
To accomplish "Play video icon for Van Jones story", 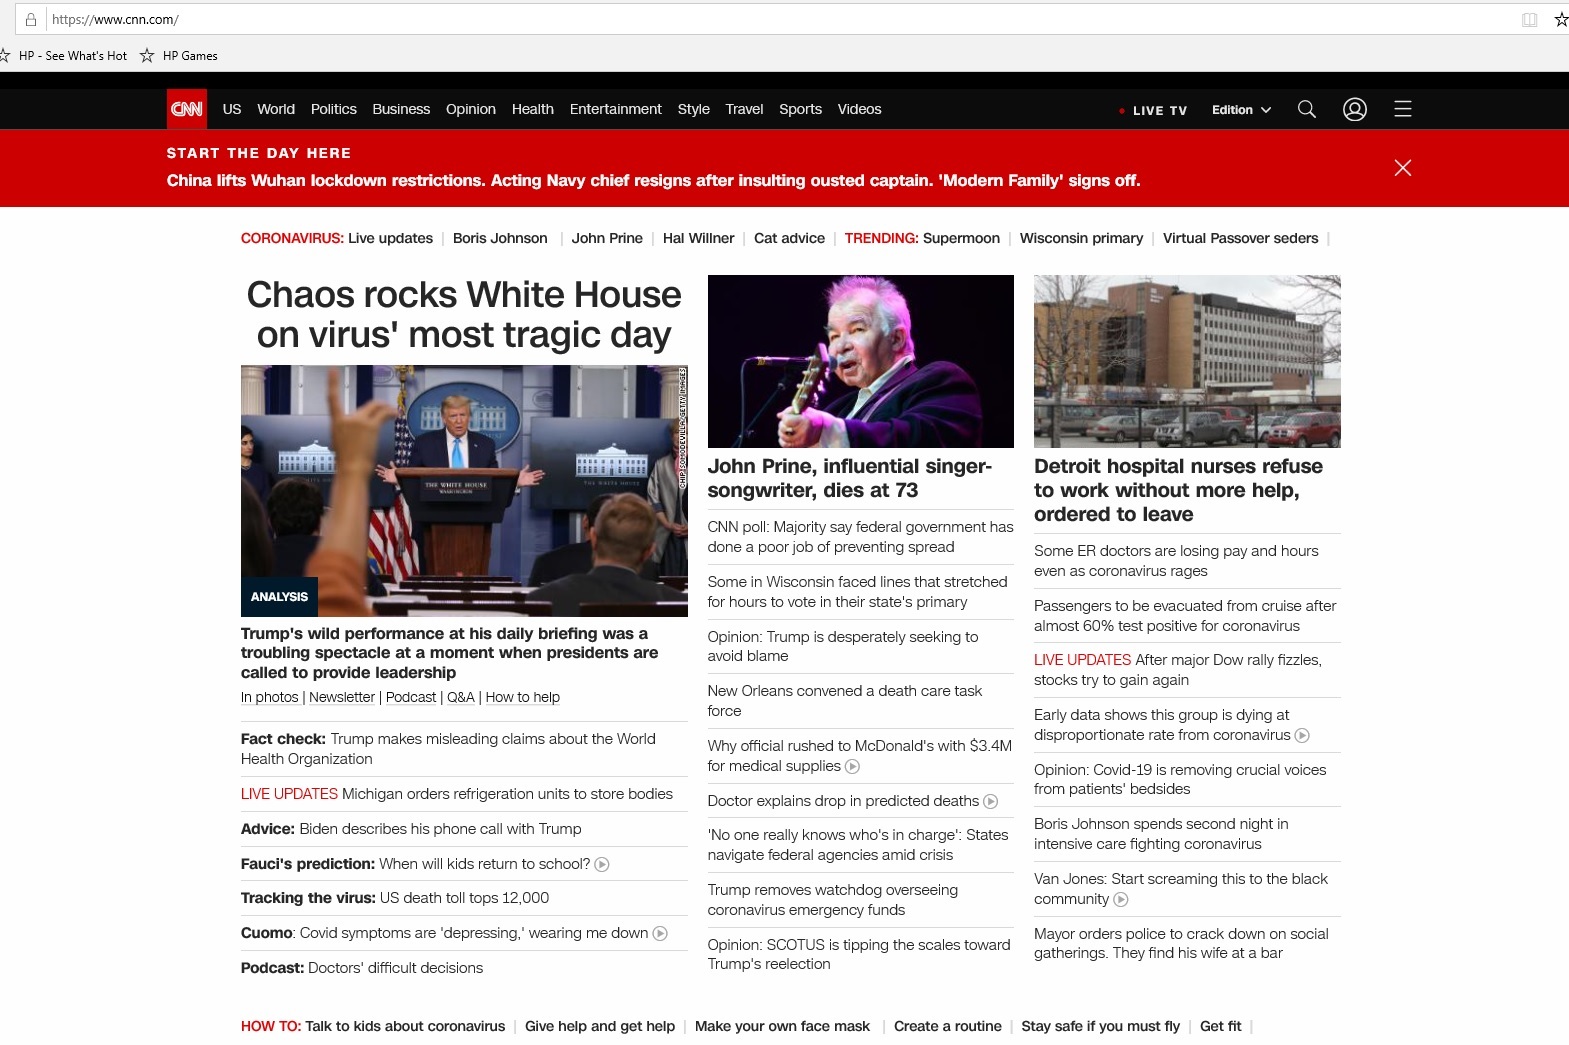I will [x=1121, y=899].
